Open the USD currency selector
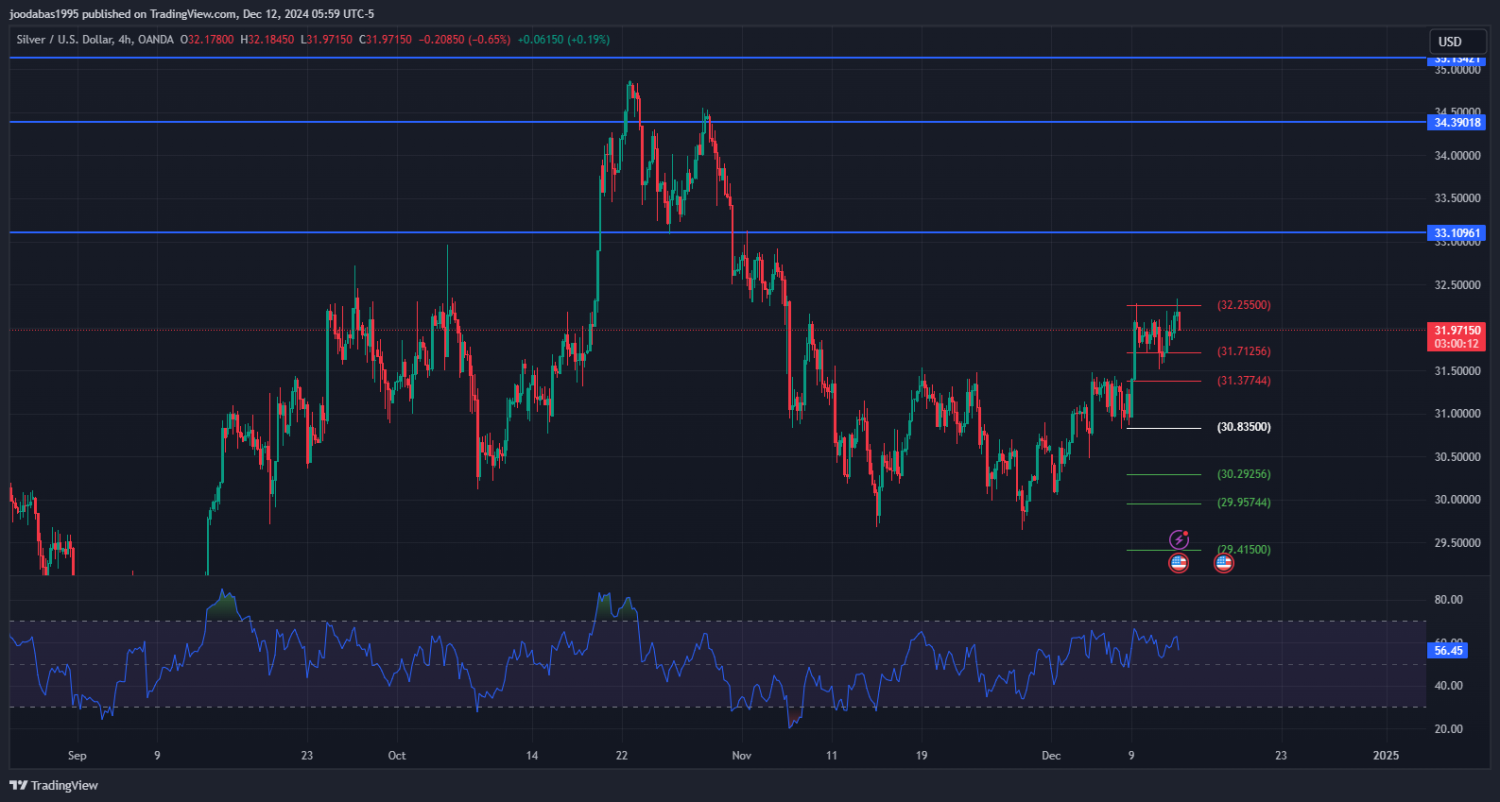Screen dimensions: 1500x802 click(1449, 41)
